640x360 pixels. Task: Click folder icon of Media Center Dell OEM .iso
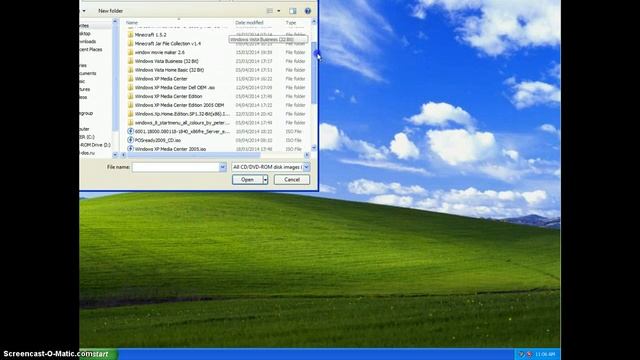click(x=131, y=87)
